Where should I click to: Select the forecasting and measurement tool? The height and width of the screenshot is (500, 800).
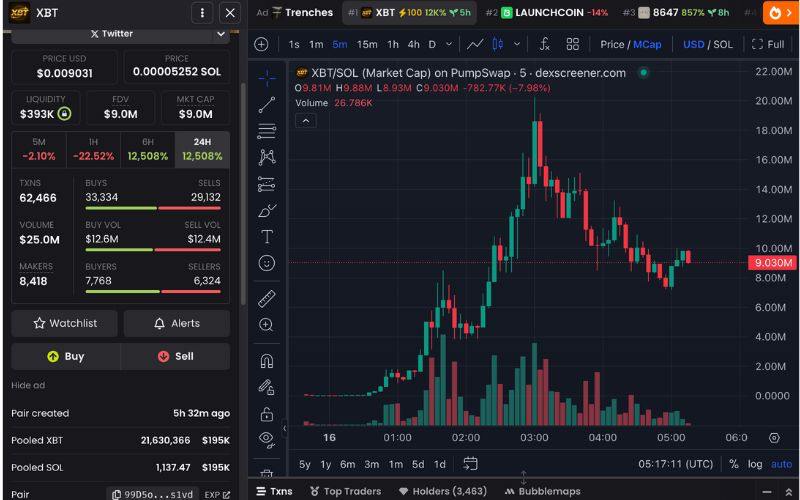coord(267,184)
